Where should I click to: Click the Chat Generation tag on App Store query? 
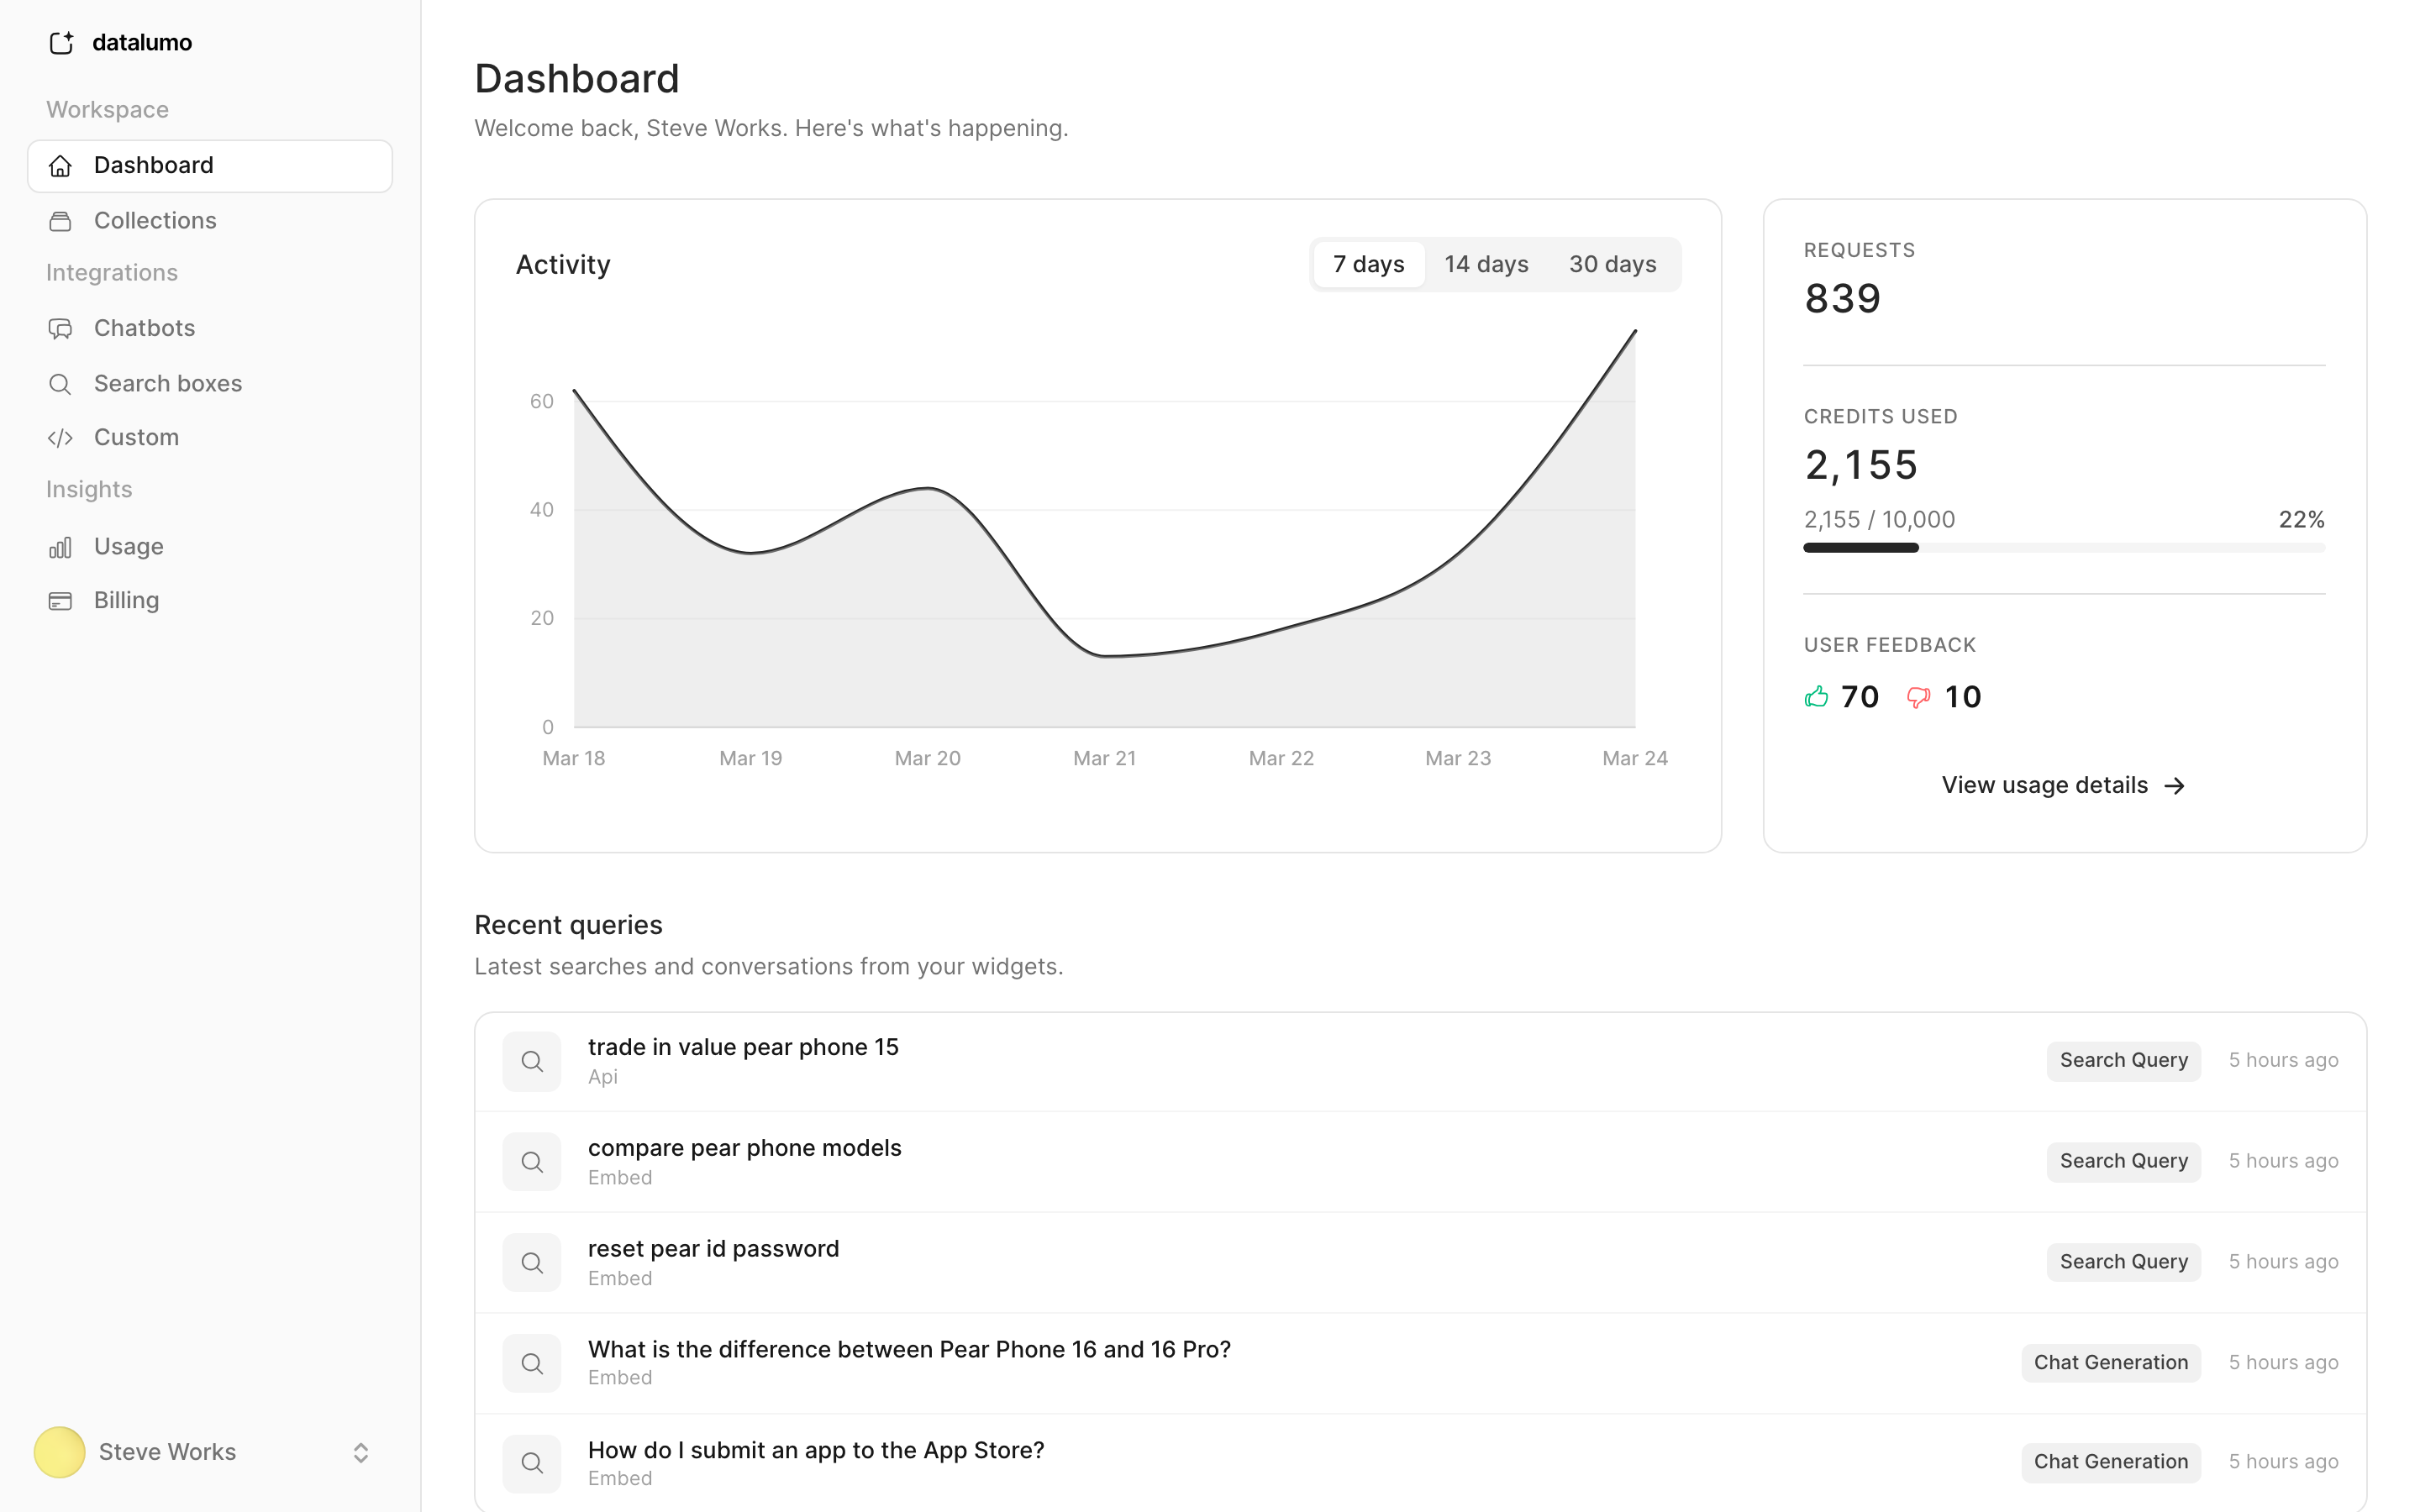[x=2111, y=1461]
